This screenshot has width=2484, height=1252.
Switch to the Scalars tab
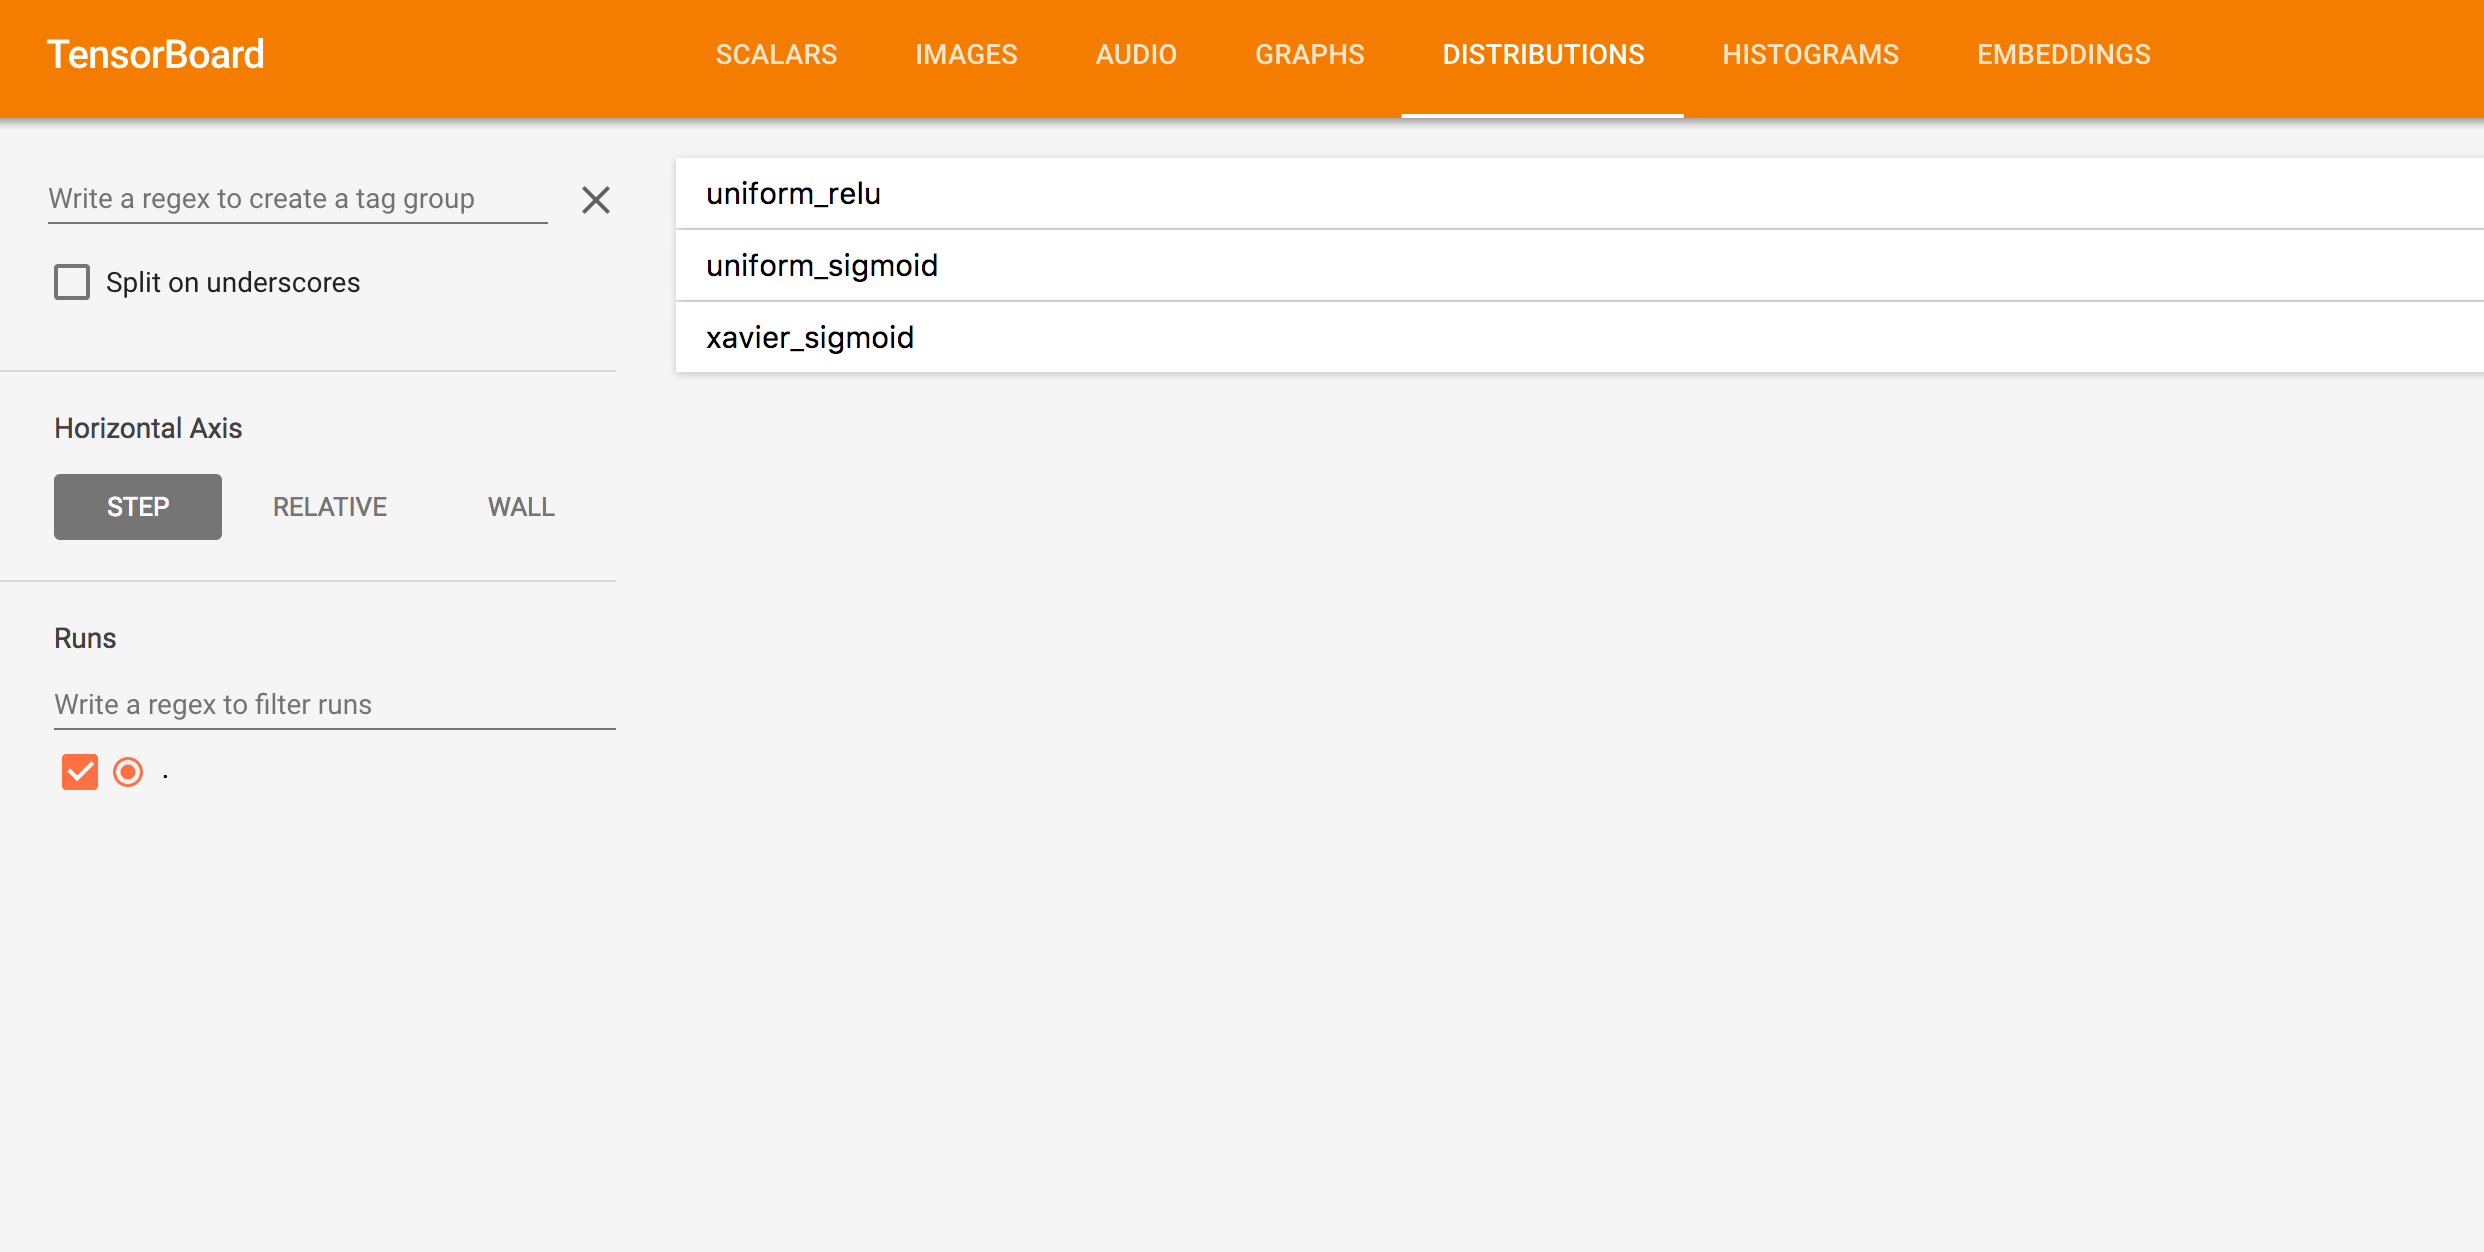(x=776, y=55)
